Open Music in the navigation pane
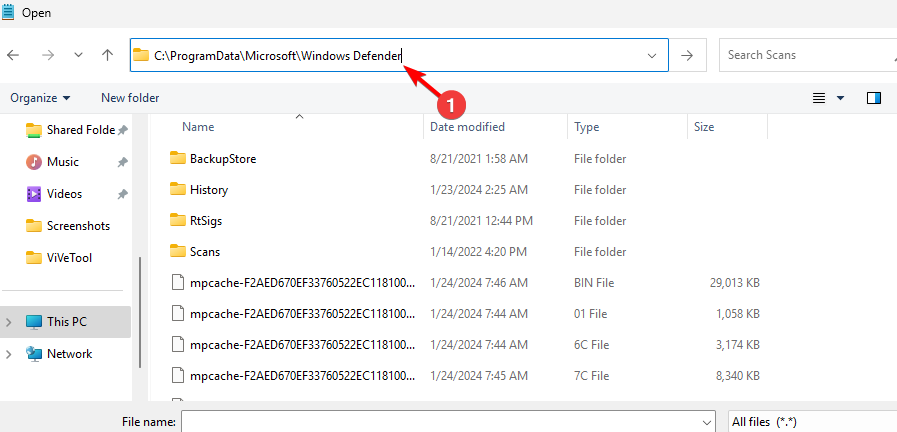Screen dimensions: 897x432 pos(53,162)
